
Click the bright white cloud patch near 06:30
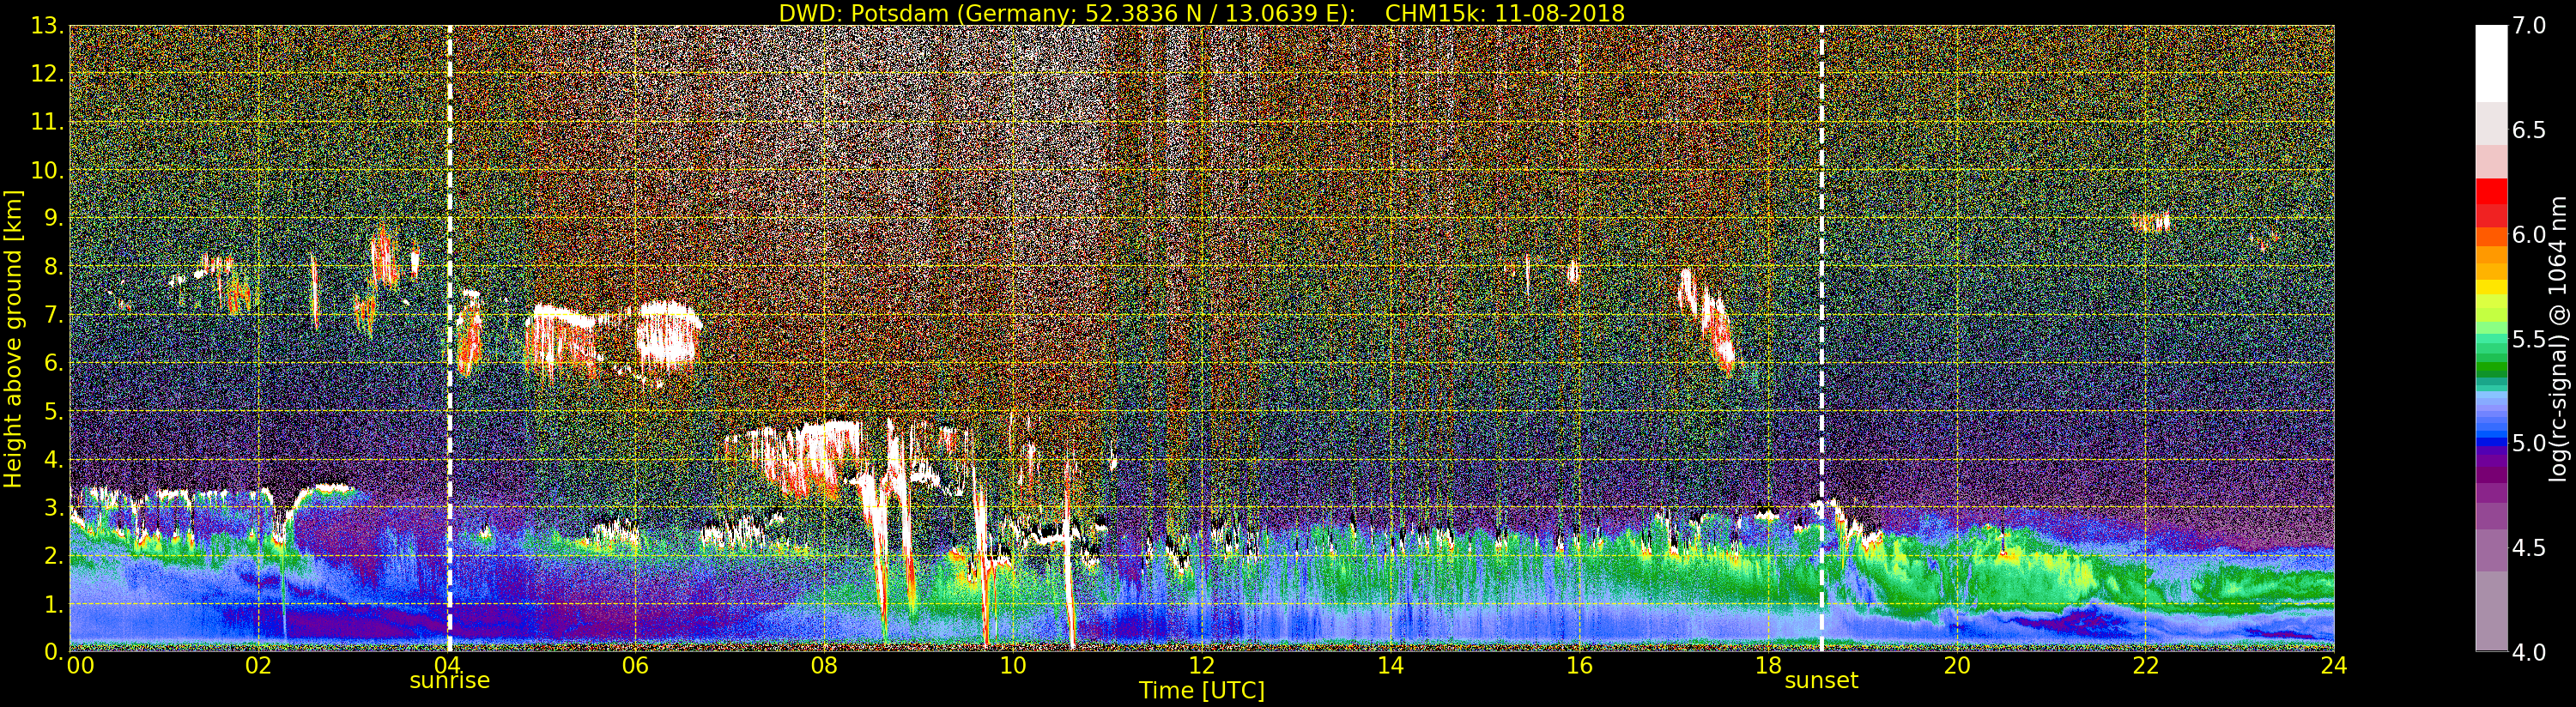pos(668,335)
